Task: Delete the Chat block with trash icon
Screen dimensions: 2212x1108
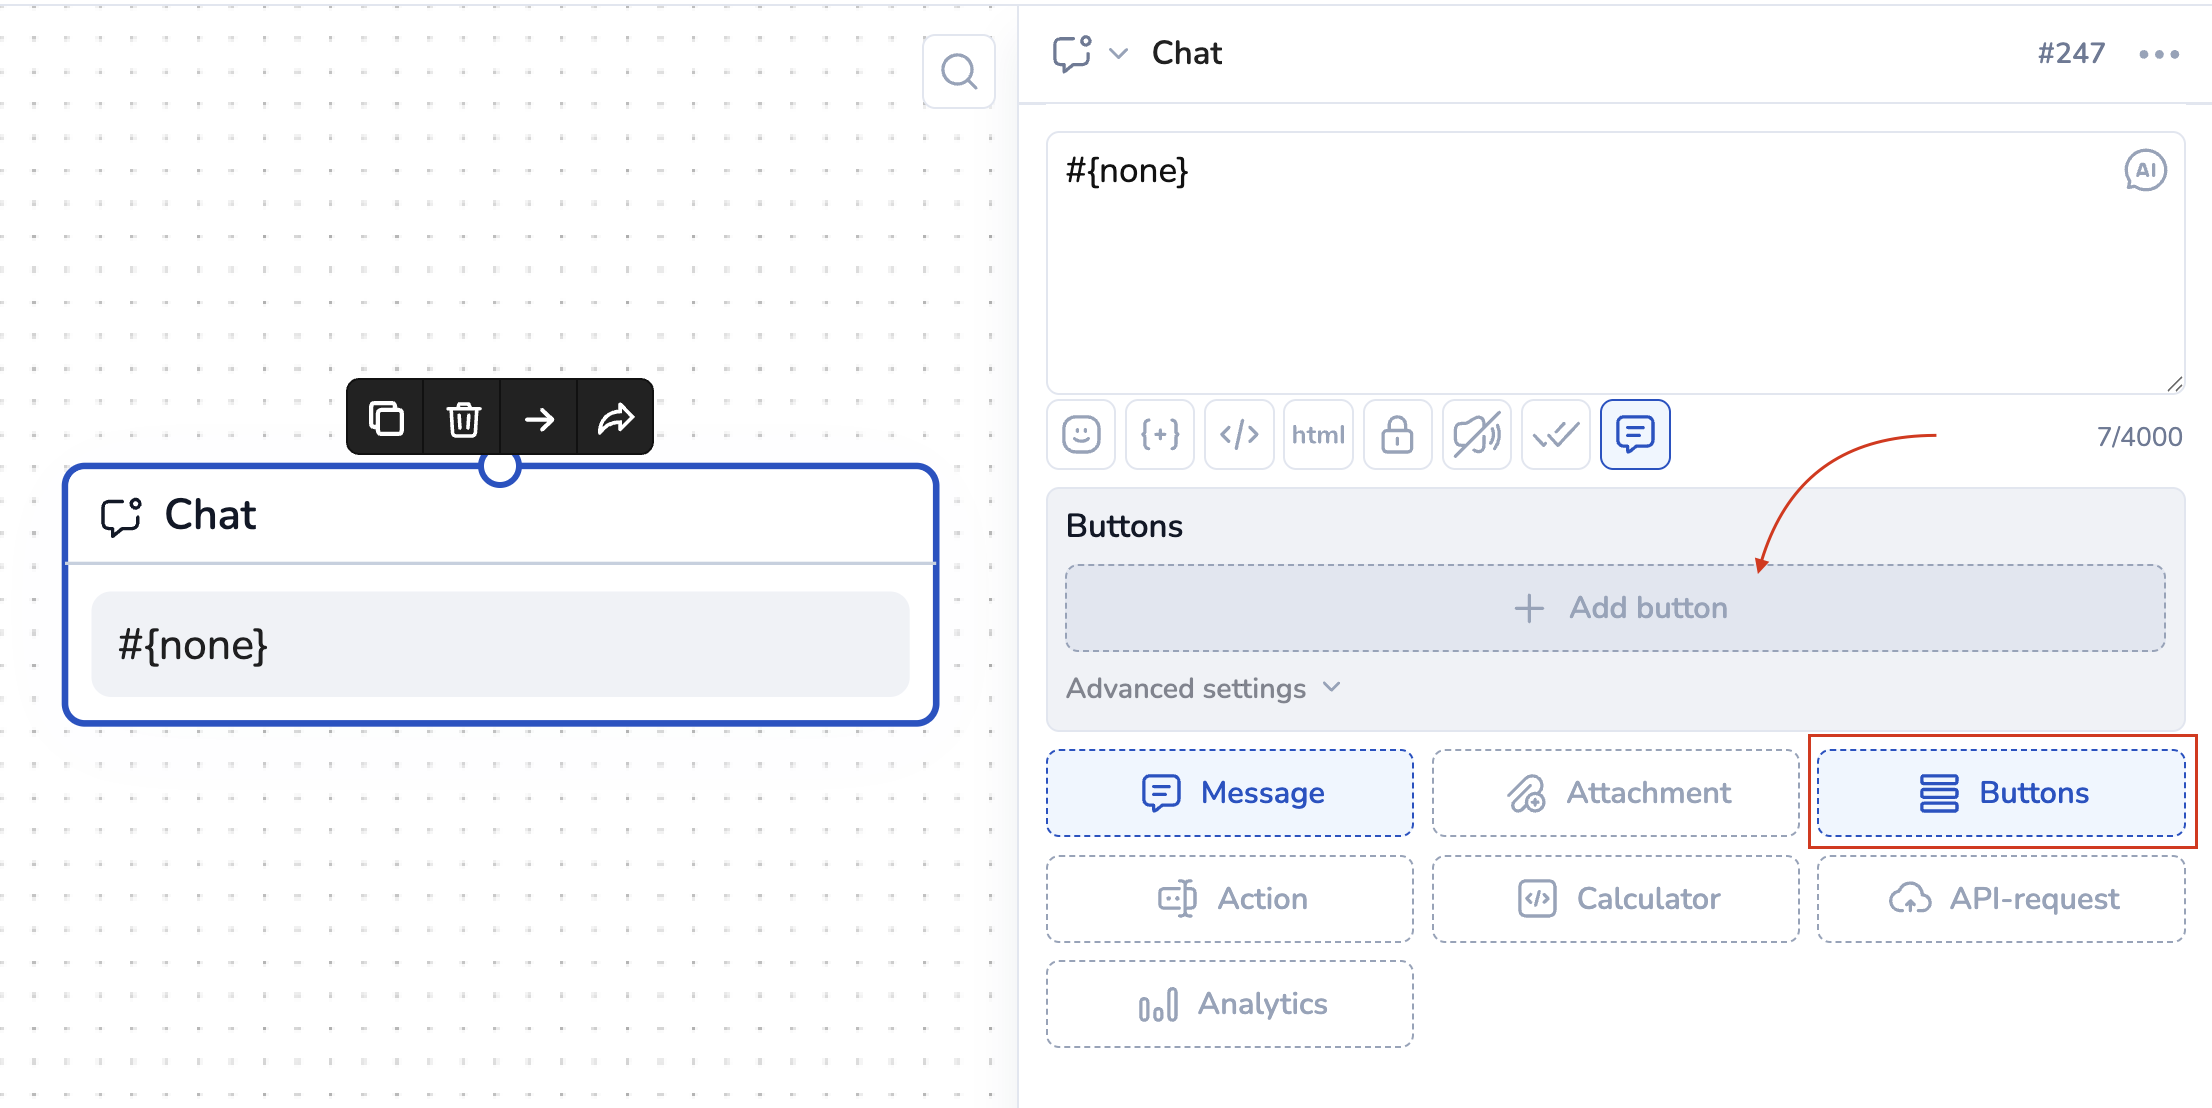Action: coord(463,418)
